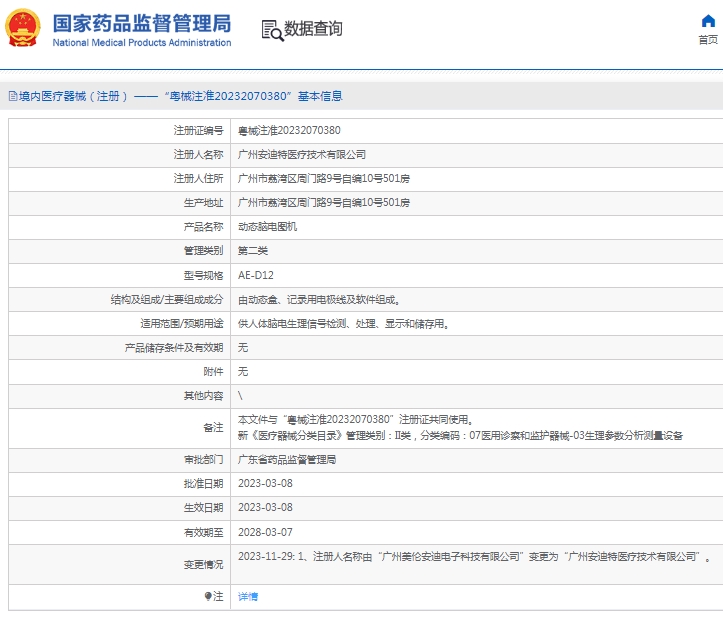
Task: Click the 首页 label
Action: 708,40
